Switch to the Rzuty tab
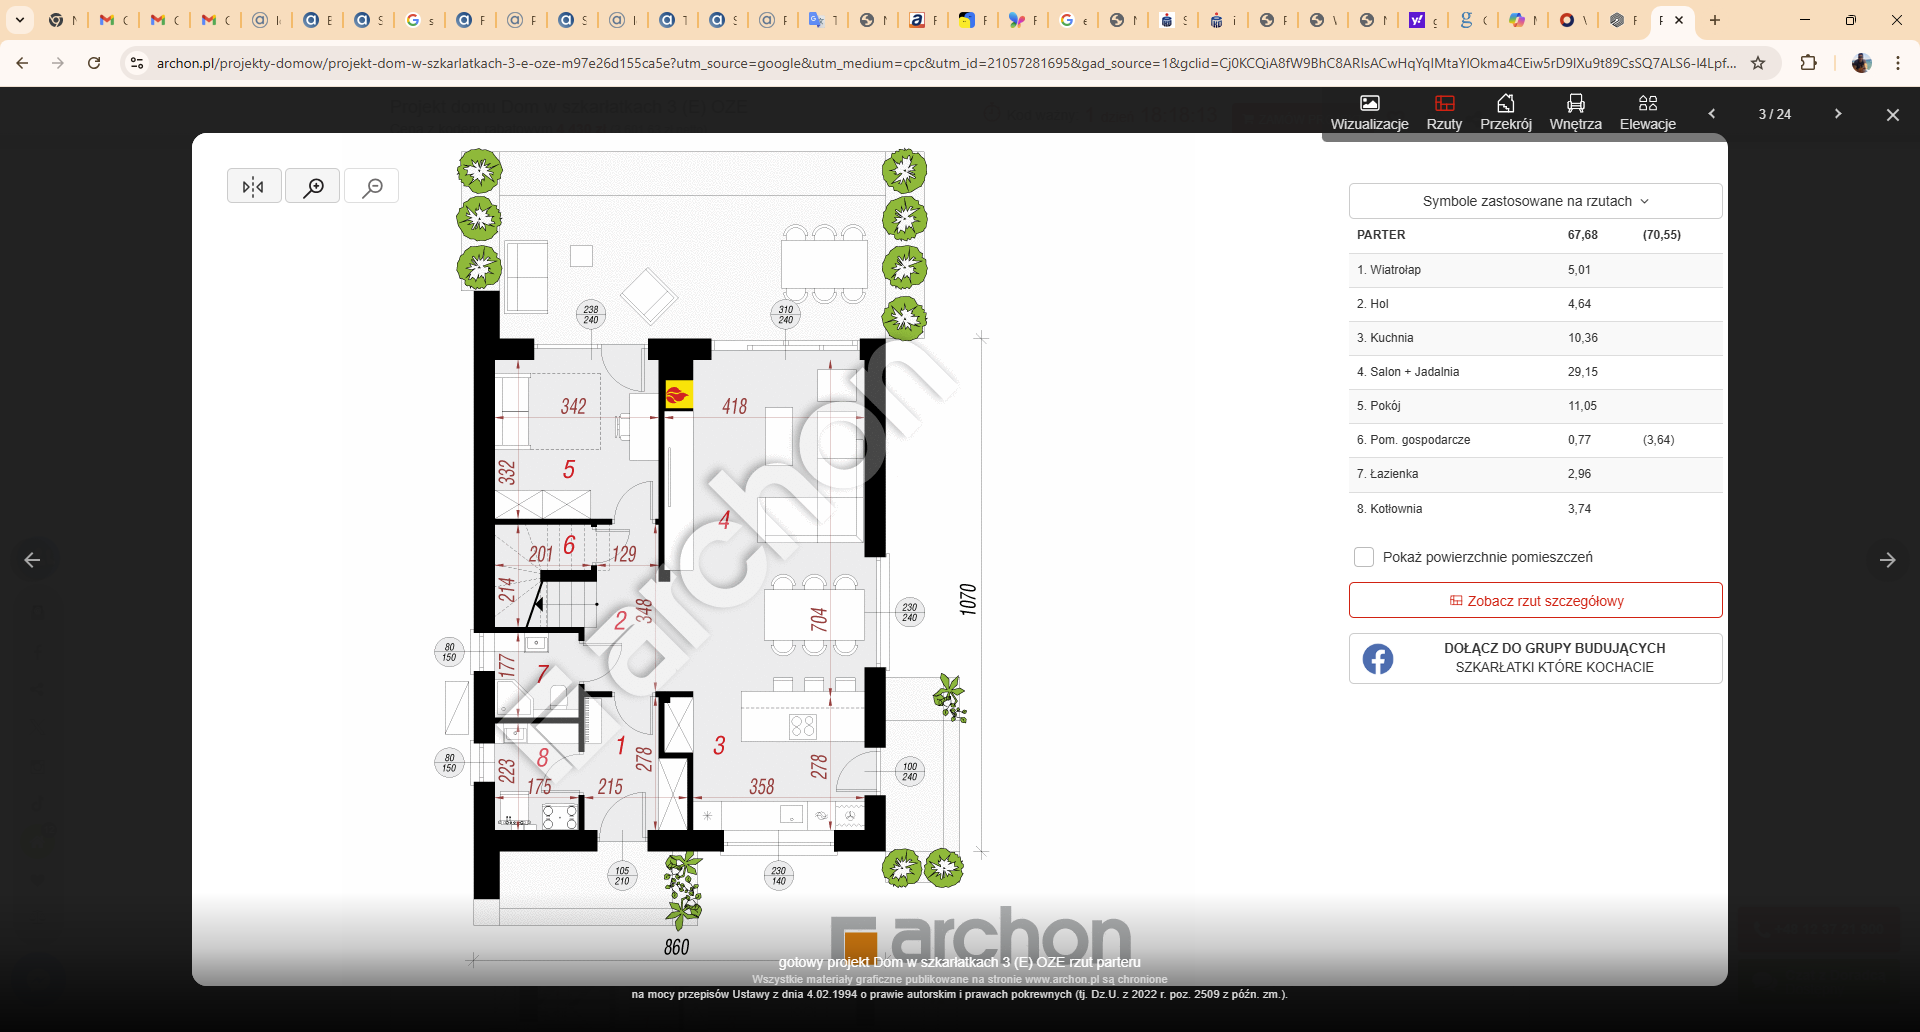This screenshot has width=1920, height=1032. [x=1443, y=112]
